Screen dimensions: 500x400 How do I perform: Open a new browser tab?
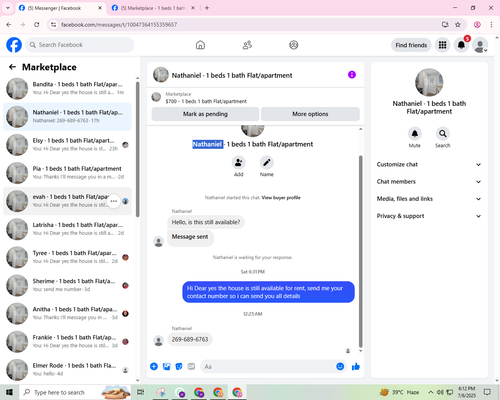(207, 8)
